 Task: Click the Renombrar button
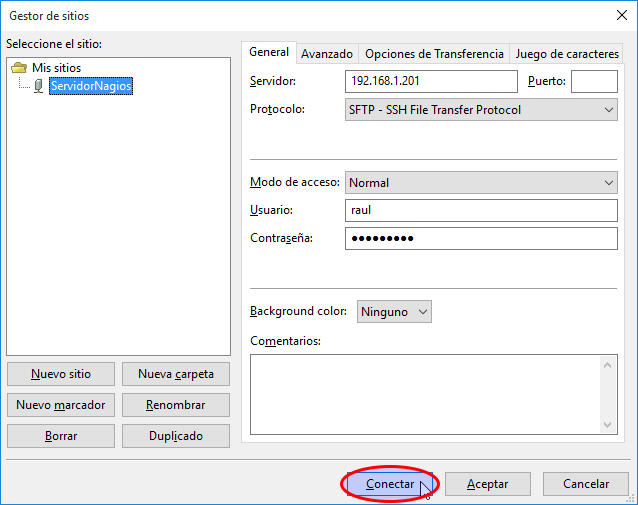click(176, 405)
